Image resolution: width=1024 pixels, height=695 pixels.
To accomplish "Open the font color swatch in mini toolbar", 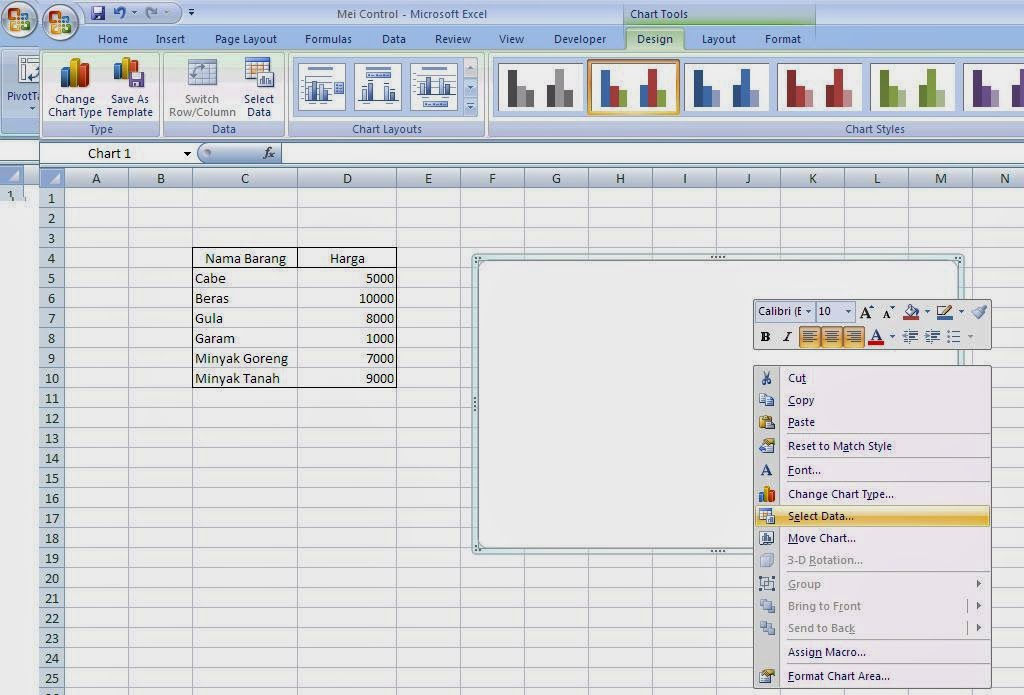I will tap(876, 336).
